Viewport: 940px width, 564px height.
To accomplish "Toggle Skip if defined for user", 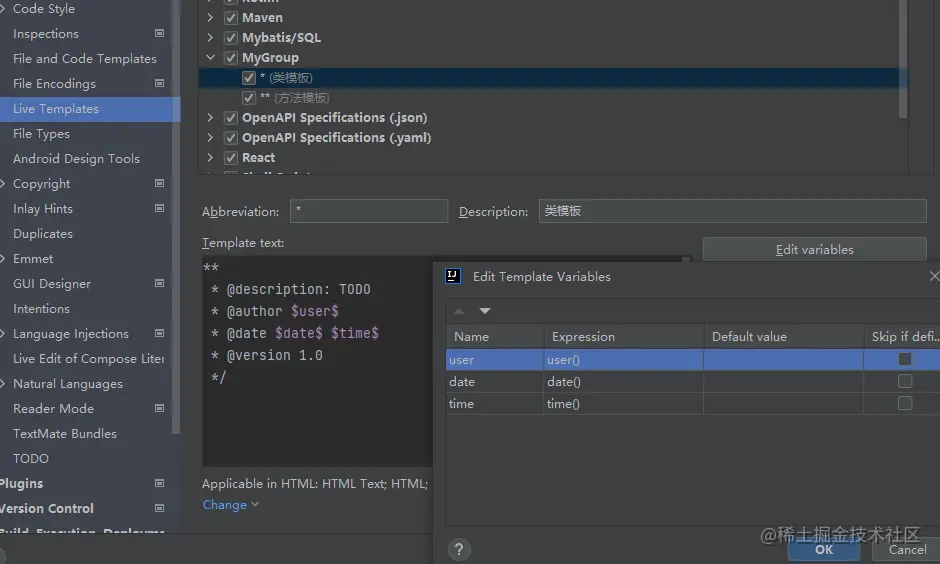I will click(x=905, y=359).
